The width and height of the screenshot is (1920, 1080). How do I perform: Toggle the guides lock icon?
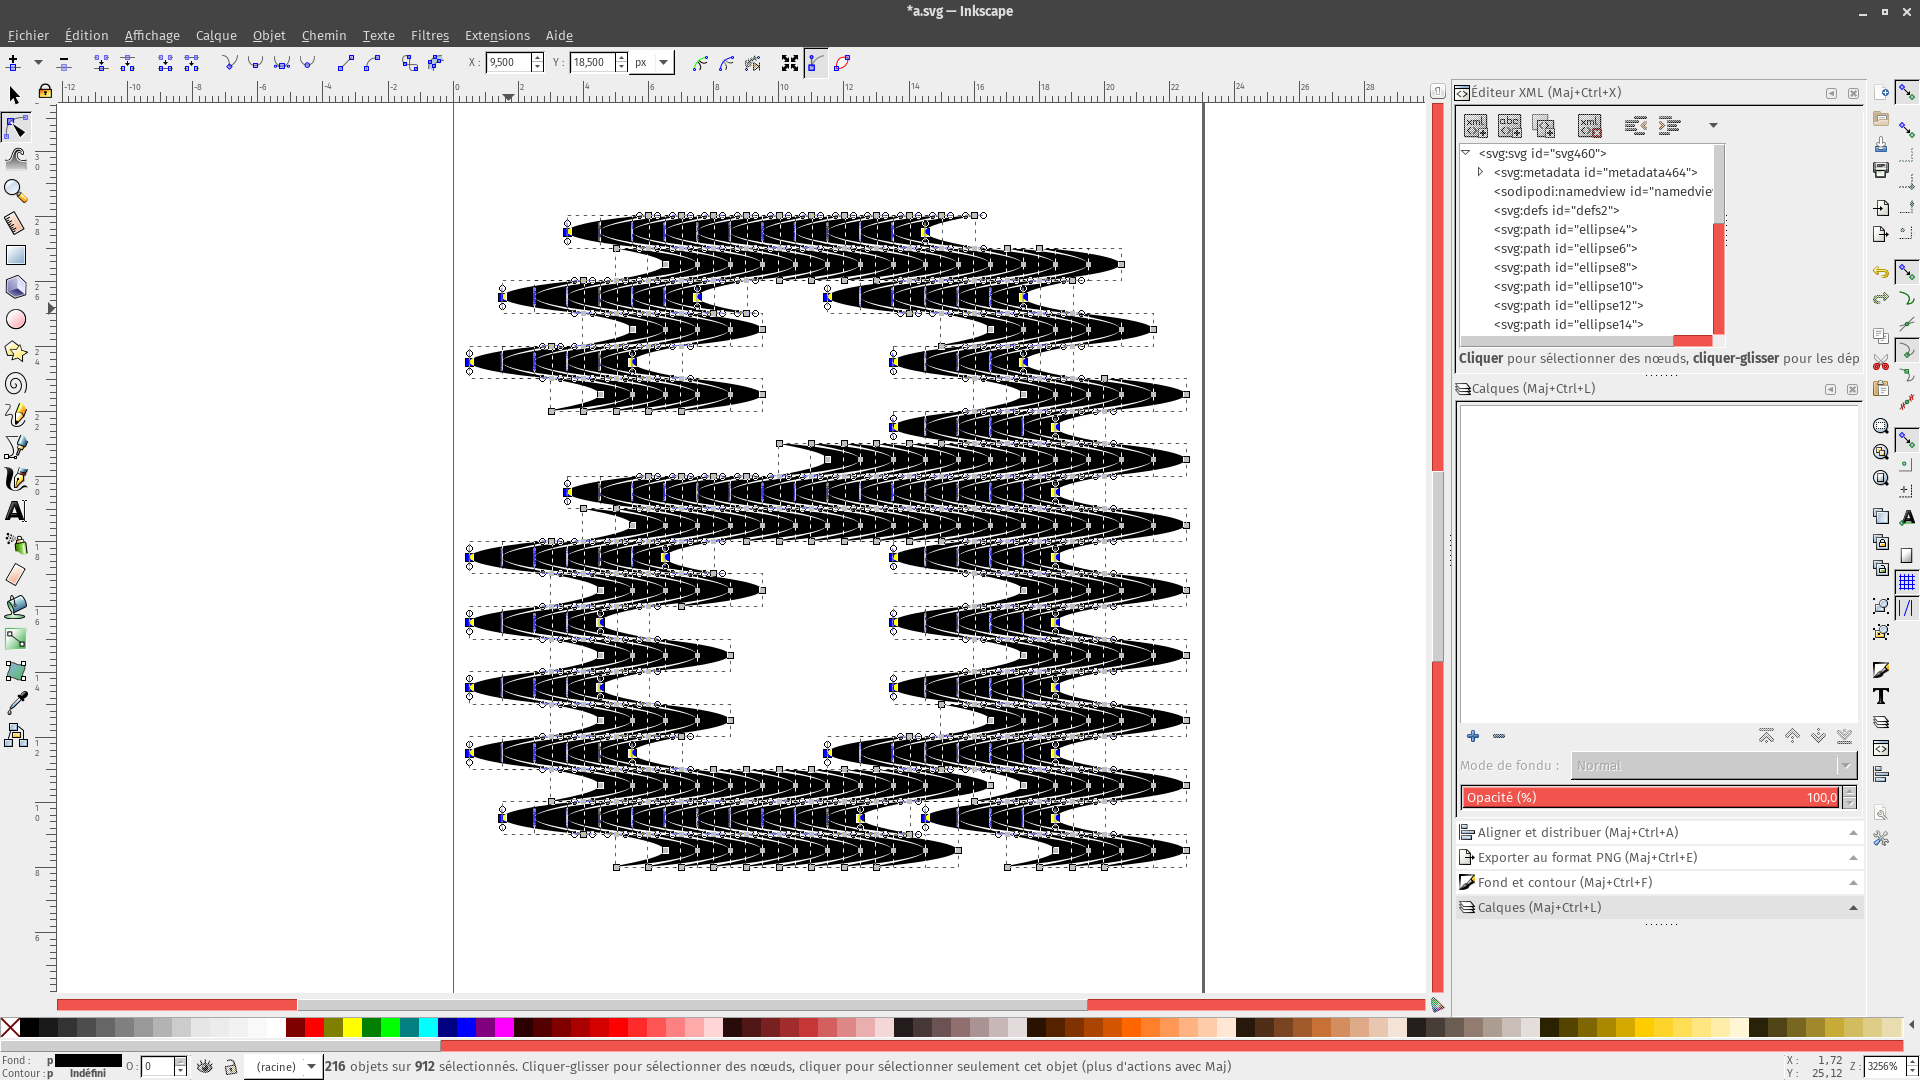coord(45,92)
